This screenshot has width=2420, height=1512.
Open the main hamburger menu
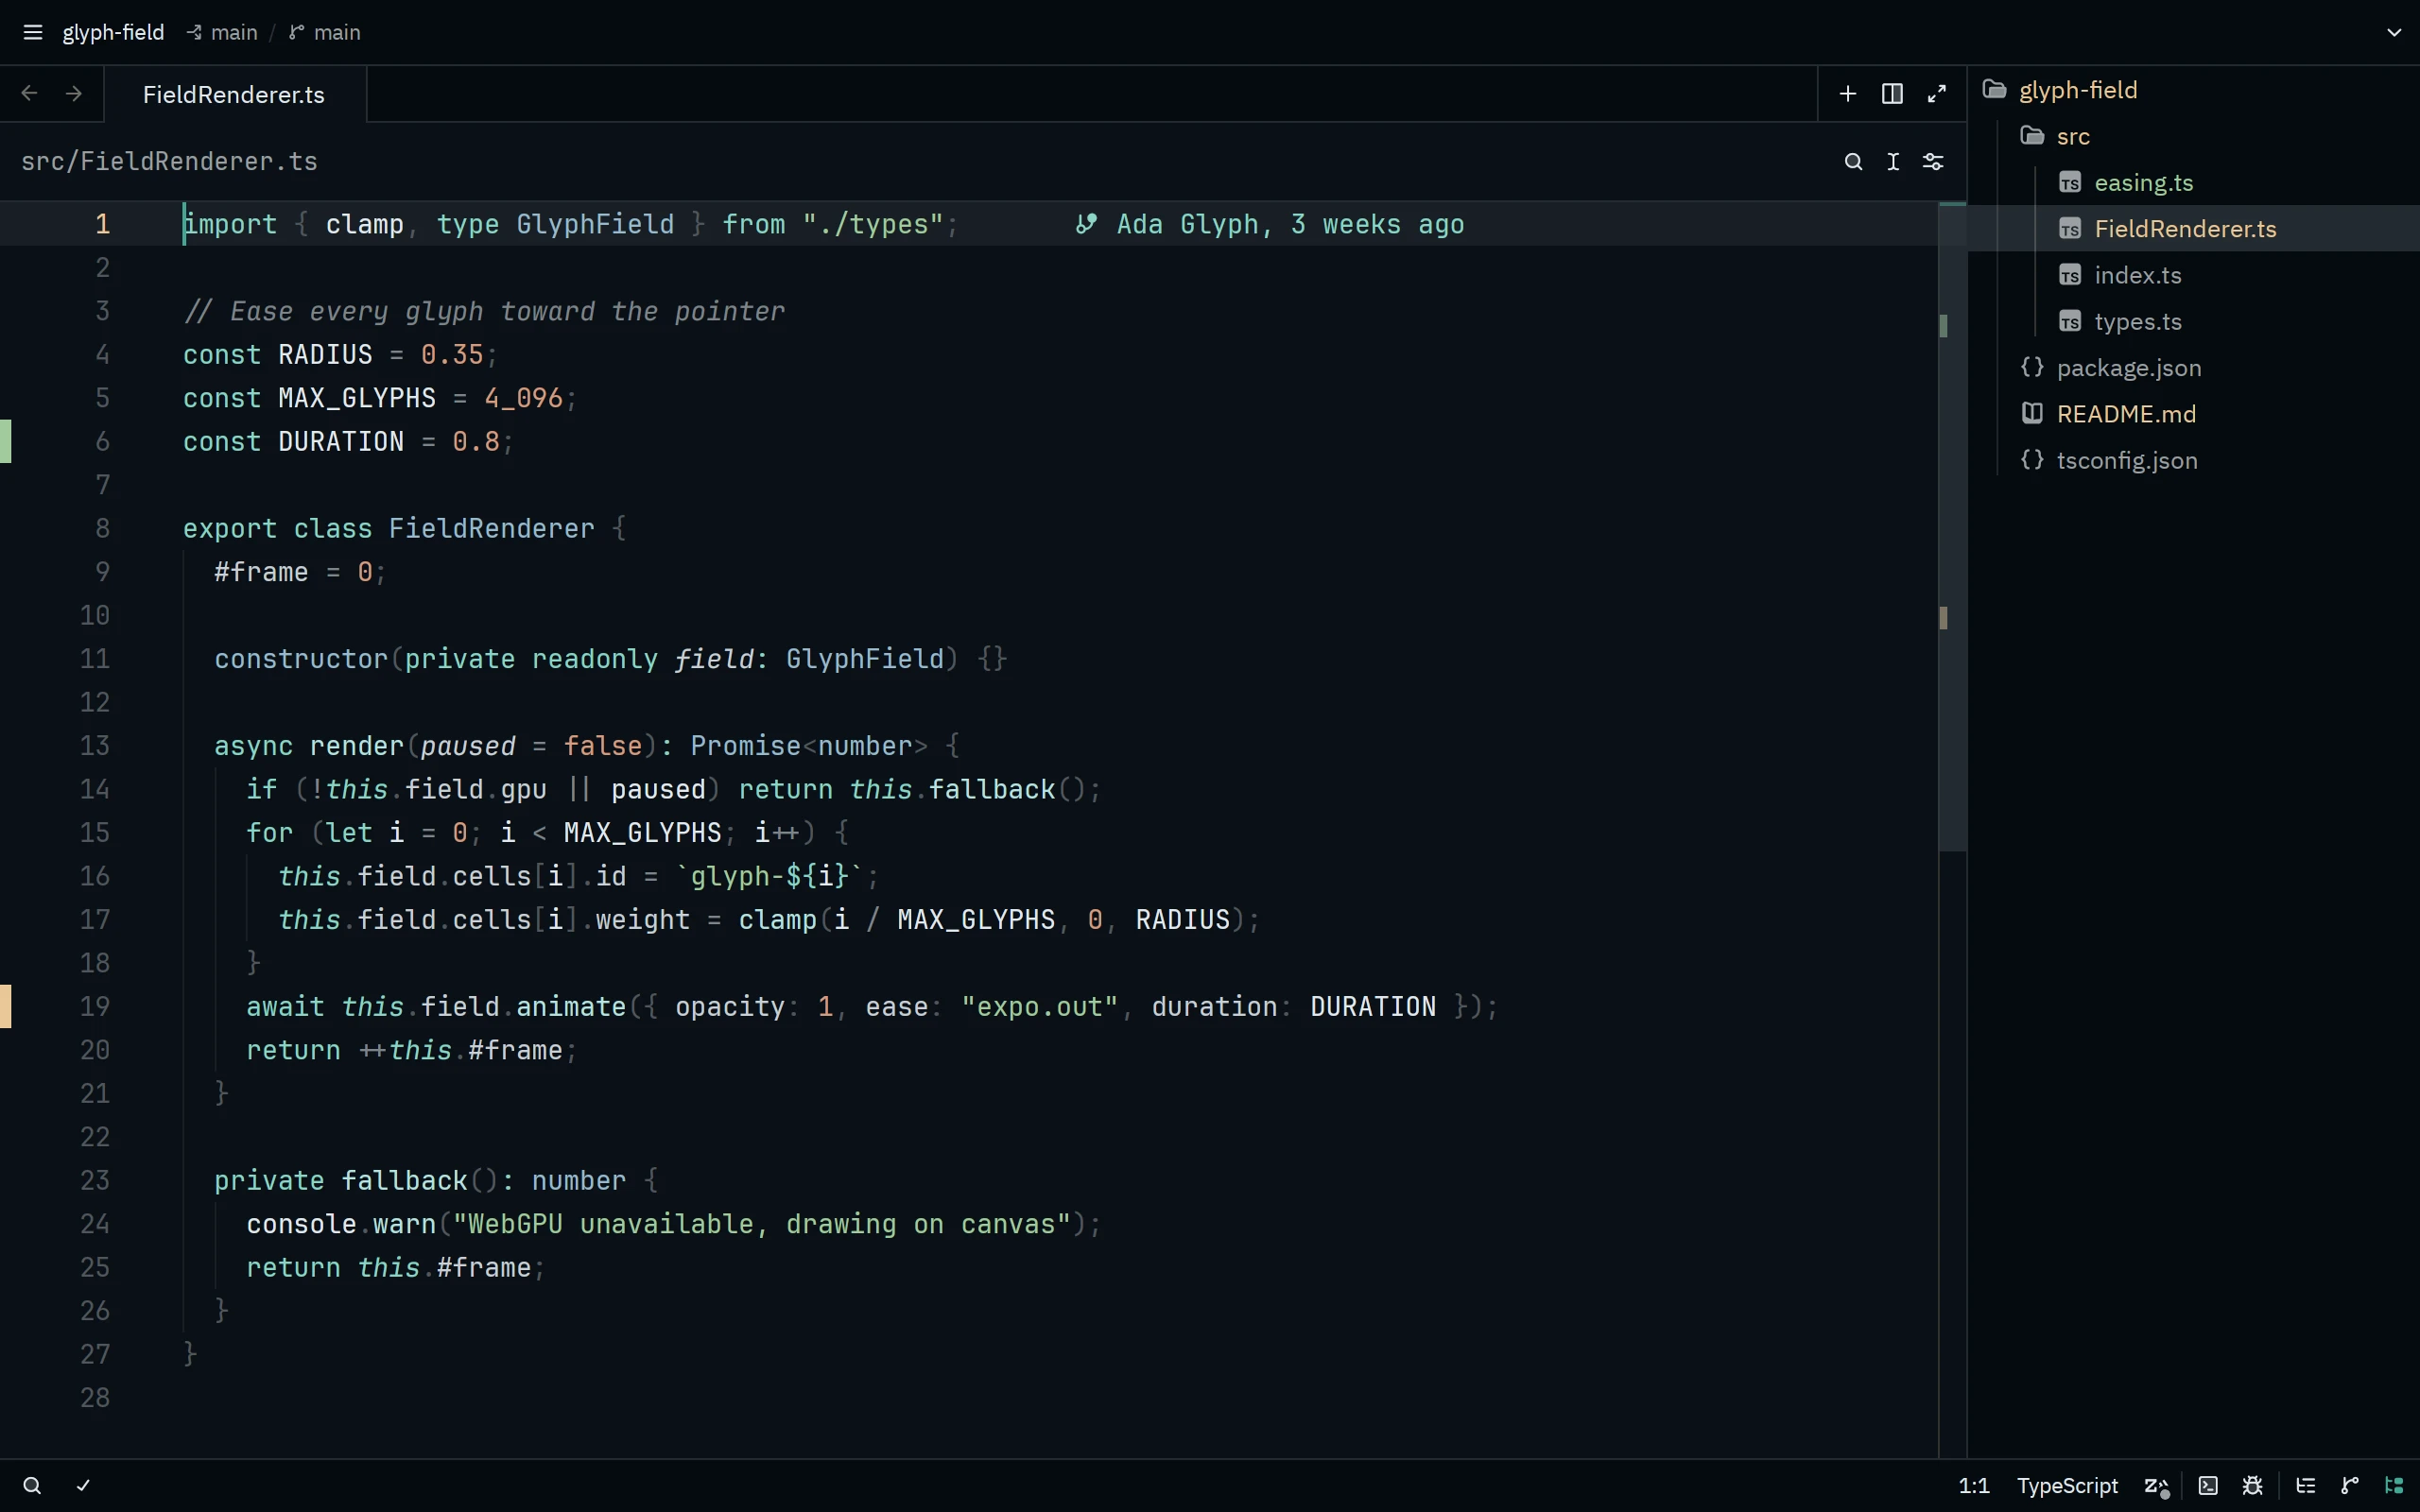coord(33,33)
